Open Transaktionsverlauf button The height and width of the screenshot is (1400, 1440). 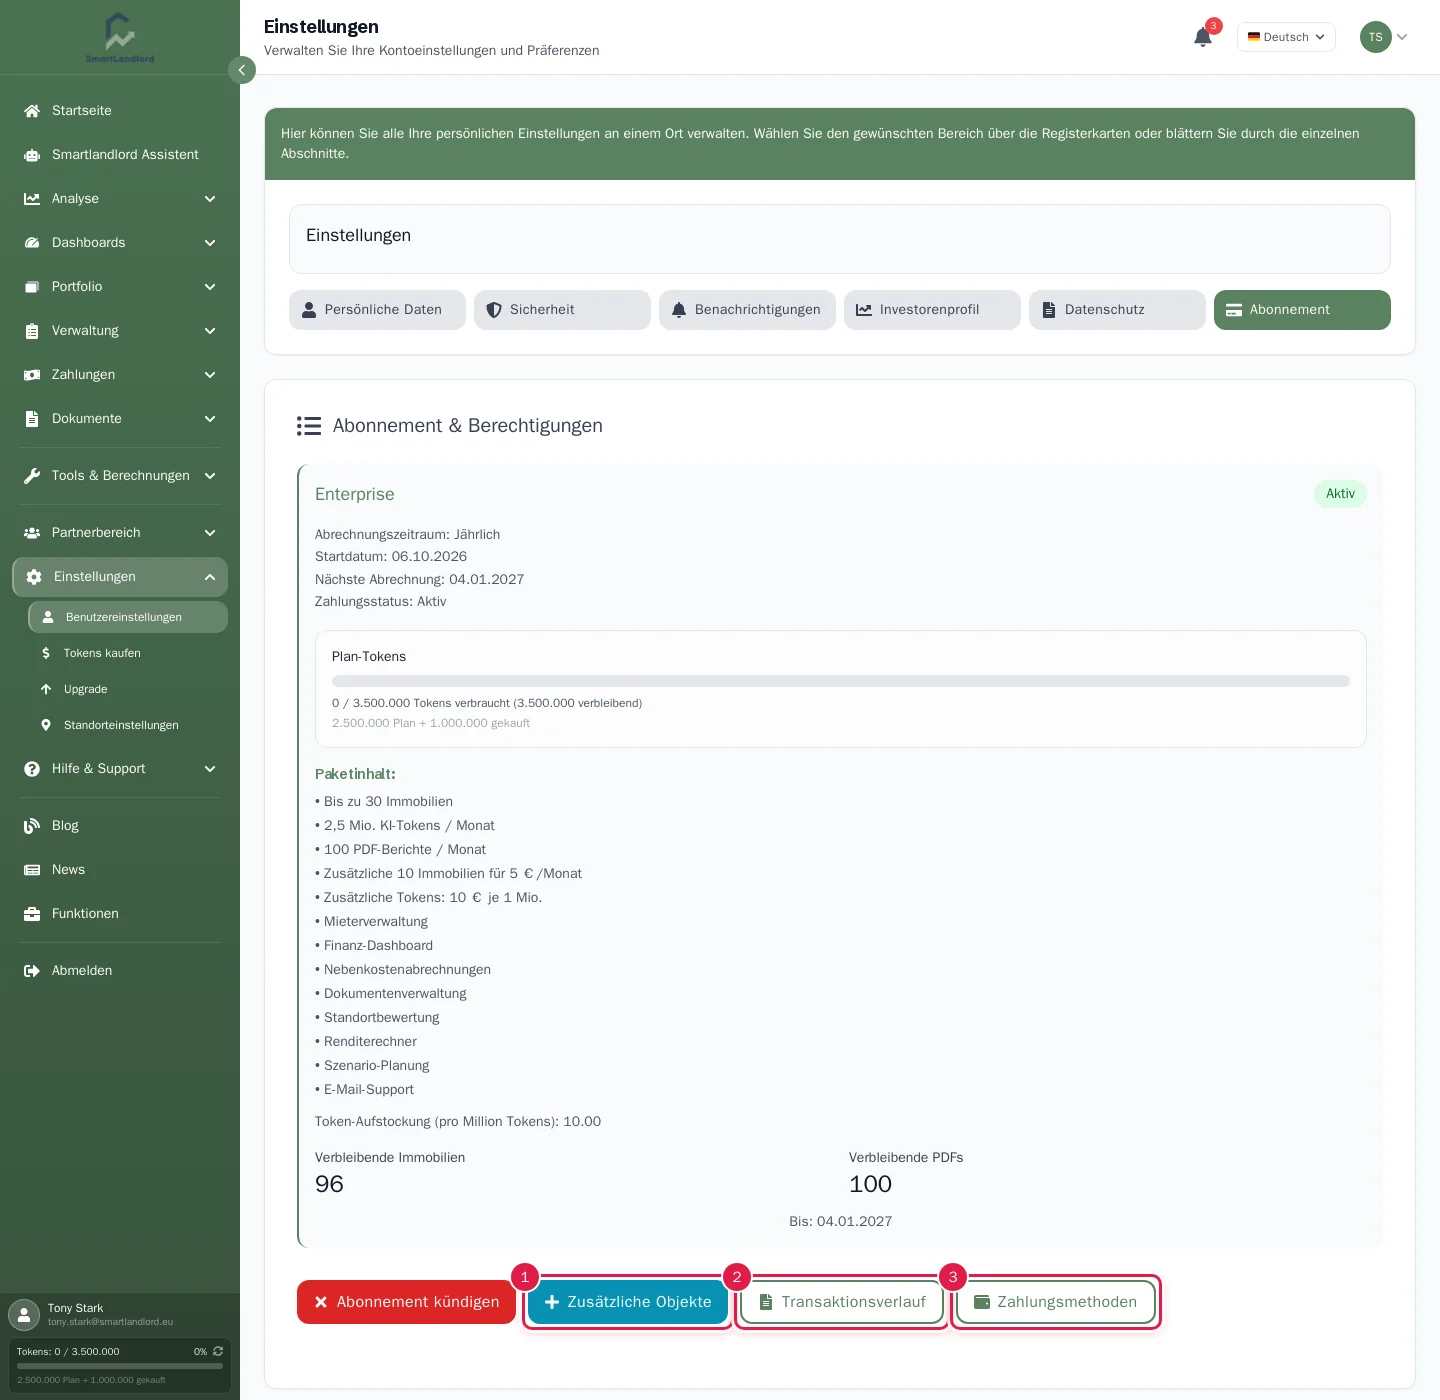pyautogui.click(x=842, y=1302)
